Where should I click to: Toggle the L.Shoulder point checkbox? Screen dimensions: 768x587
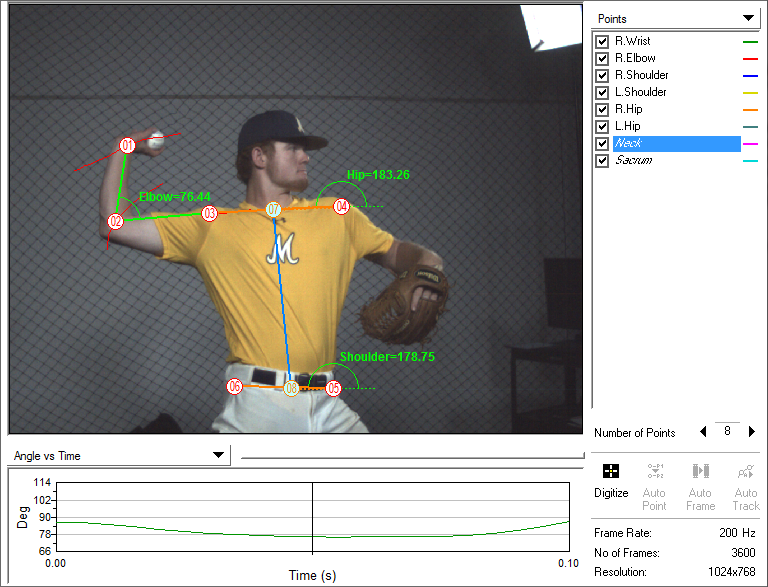click(602, 93)
